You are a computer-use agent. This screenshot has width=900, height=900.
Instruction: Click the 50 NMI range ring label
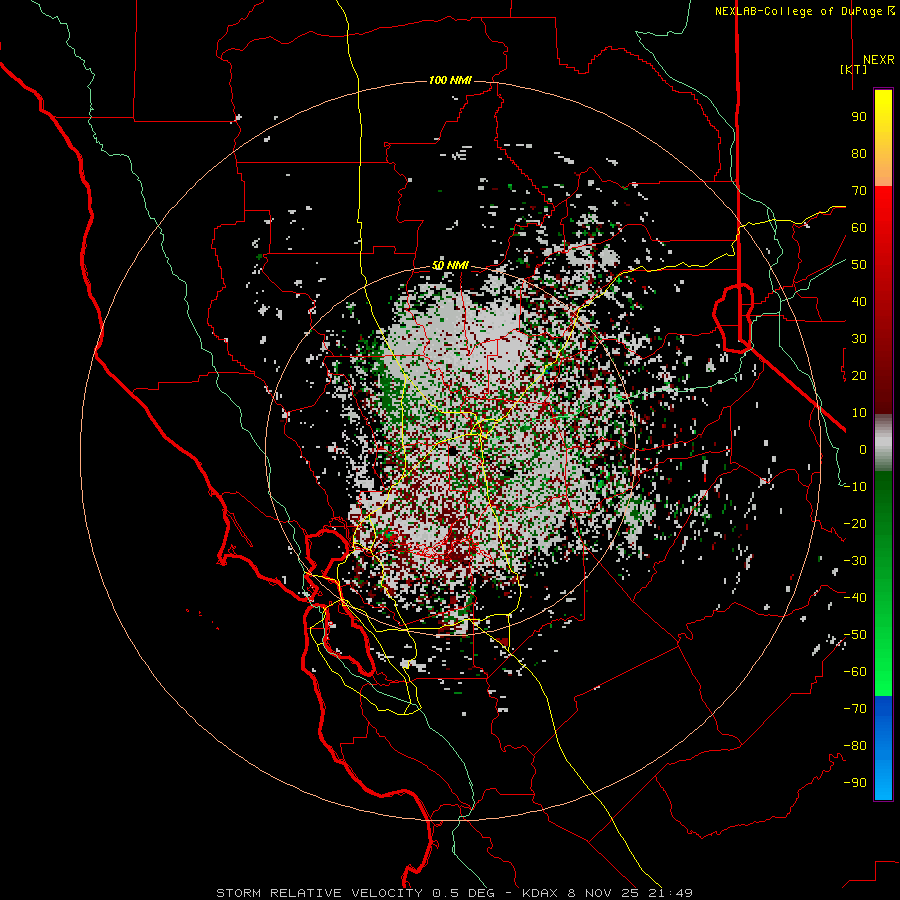(450, 265)
